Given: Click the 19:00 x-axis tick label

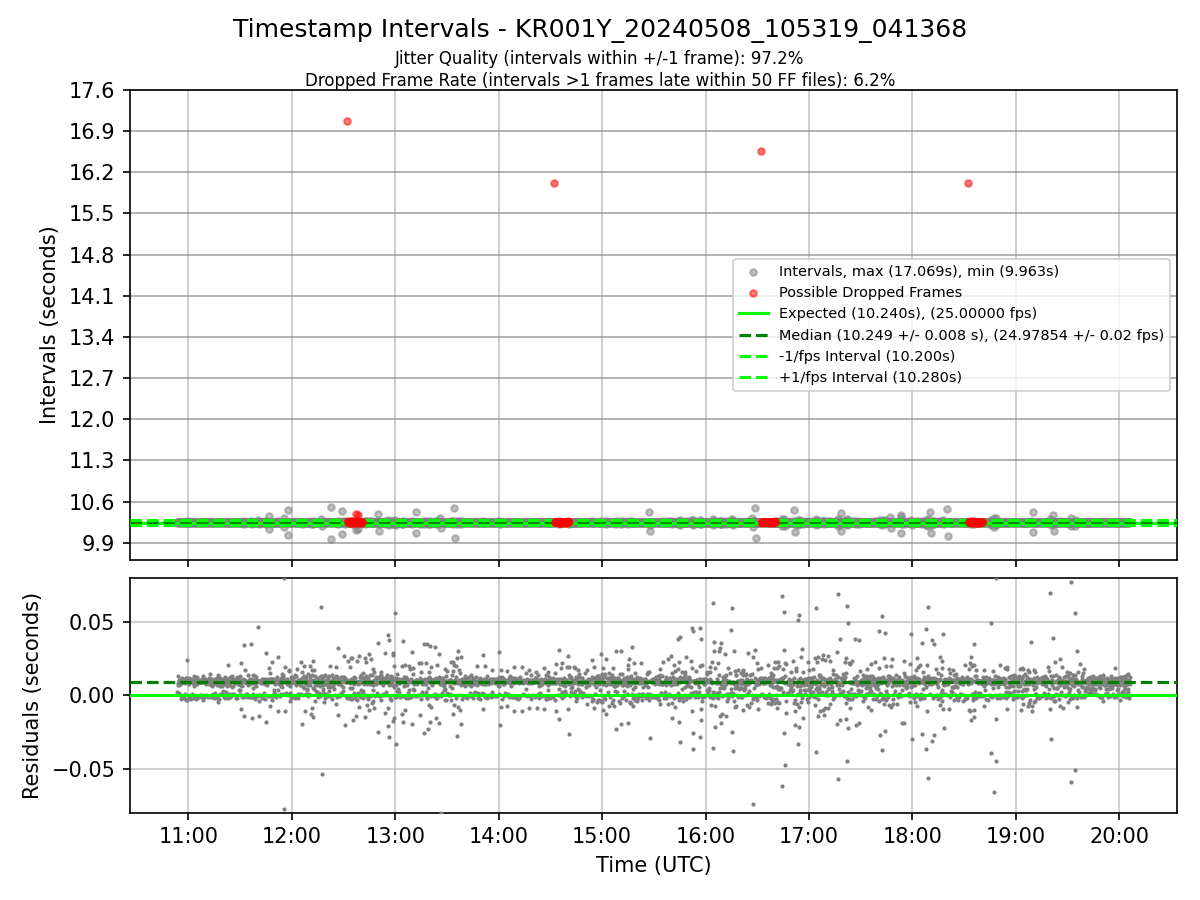Looking at the screenshot, I should click(x=1015, y=835).
